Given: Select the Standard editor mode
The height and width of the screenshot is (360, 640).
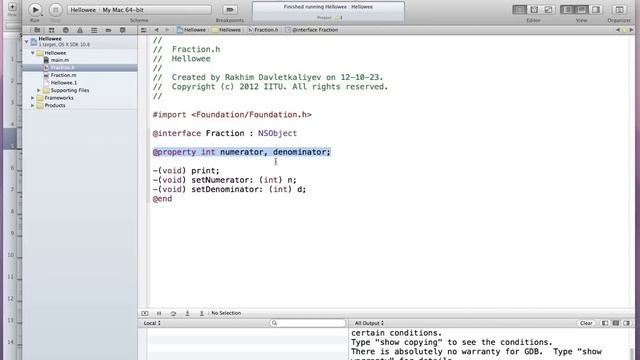Looking at the screenshot, I should pos(519,9).
